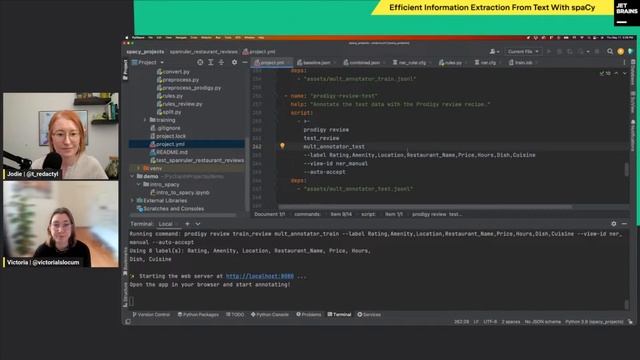
Task: Open Project panel gear options
Action: pos(234,62)
